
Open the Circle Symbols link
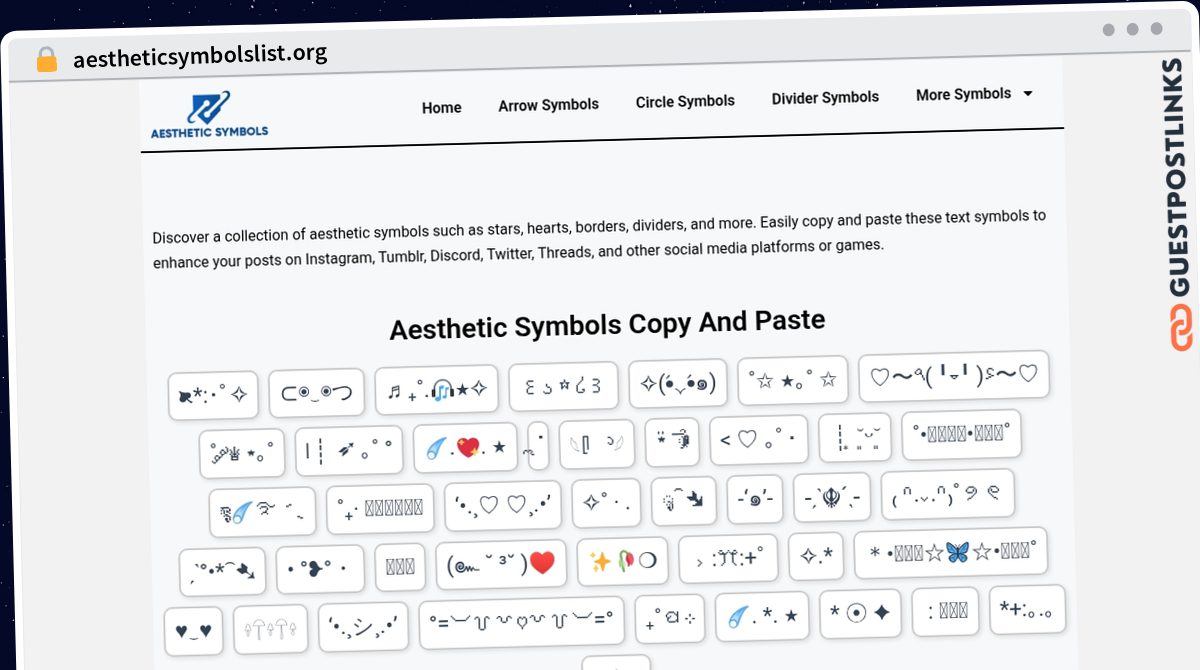coord(685,101)
